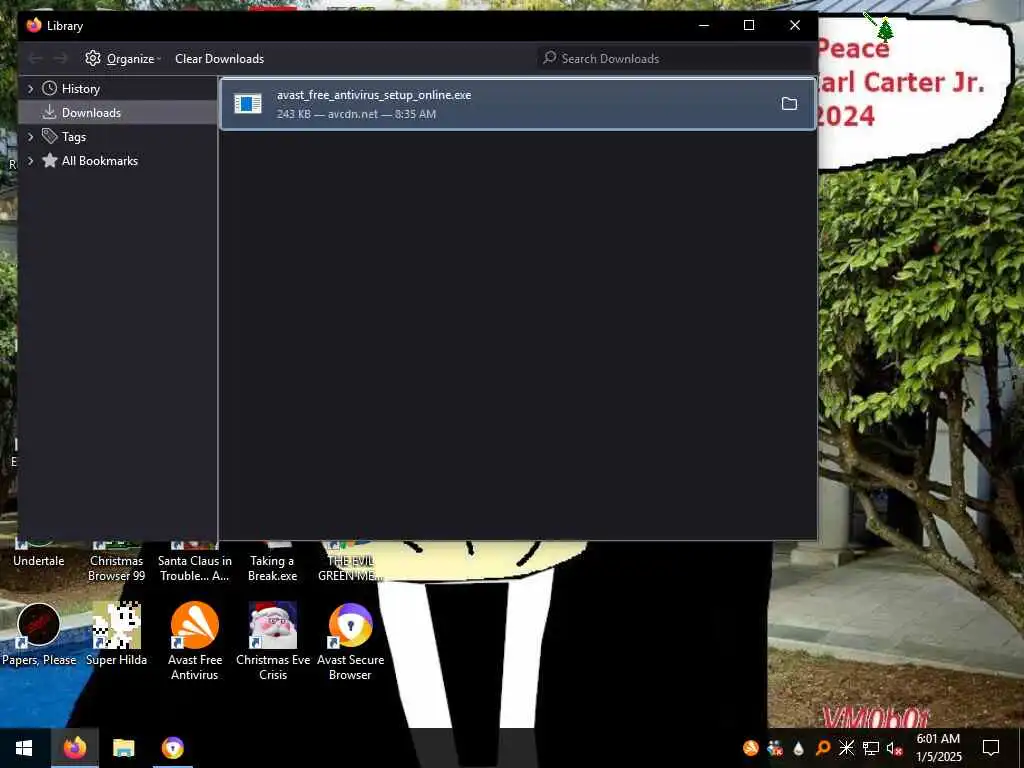Click the muted volume tray icon
The image size is (1024, 768).
coord(894,748)
